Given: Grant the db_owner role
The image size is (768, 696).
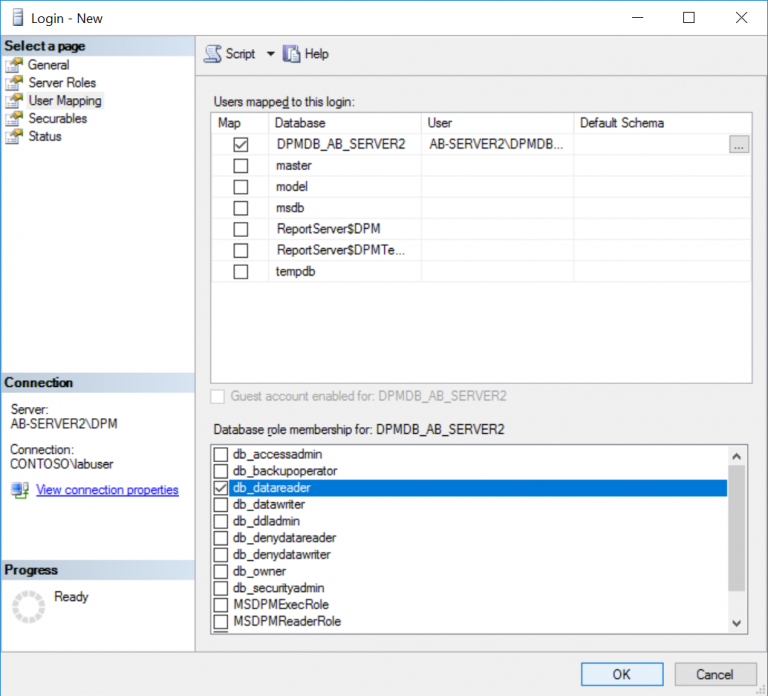Looking at the screenshot, I should (x=221, y=571).
